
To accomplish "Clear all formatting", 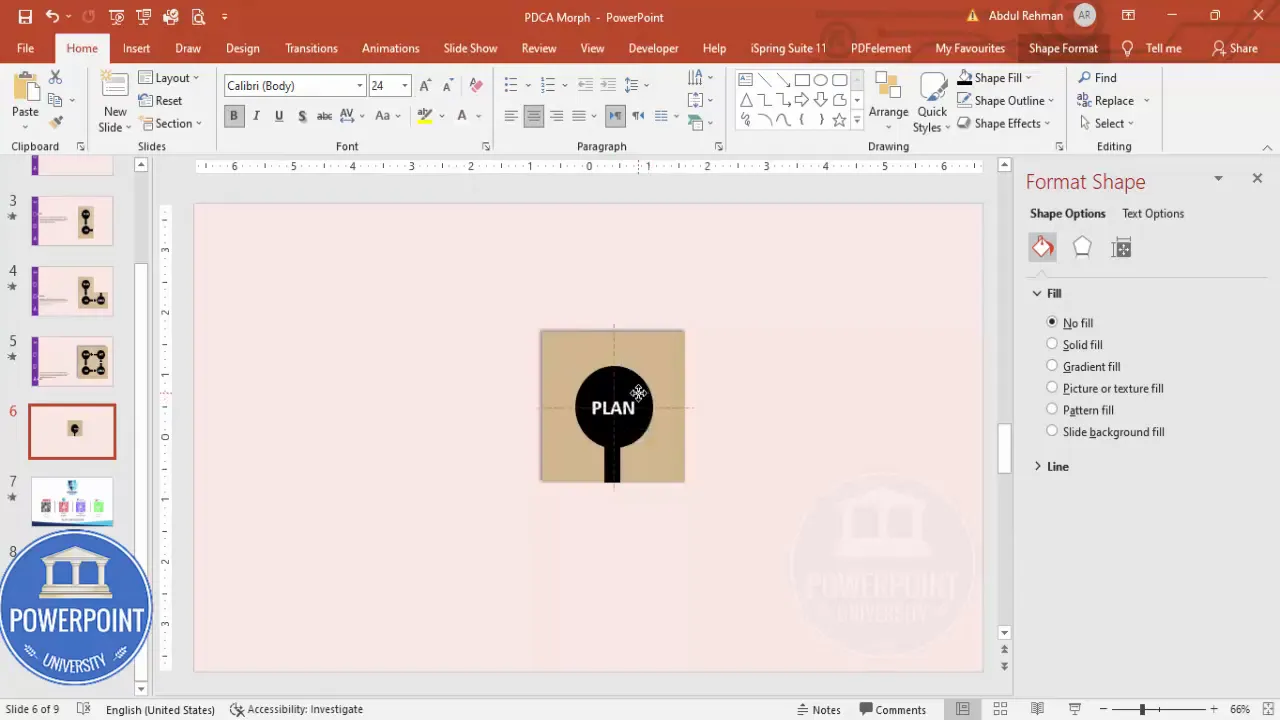I will (x=476, y=86).
